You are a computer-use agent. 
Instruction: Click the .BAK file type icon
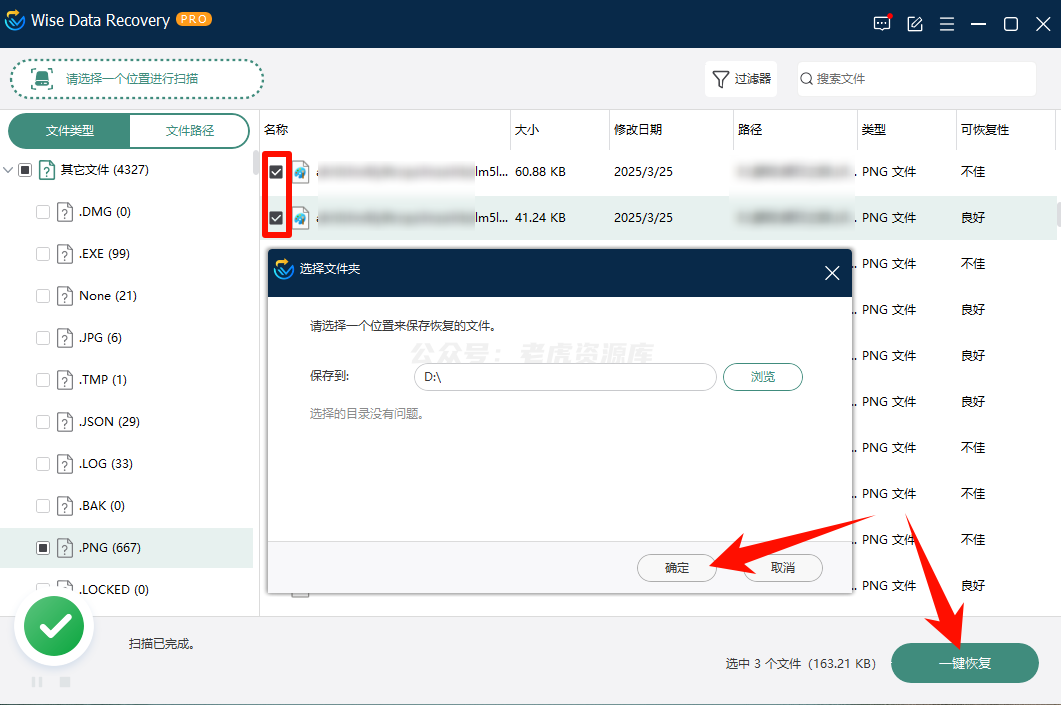(x=64, y=505)
